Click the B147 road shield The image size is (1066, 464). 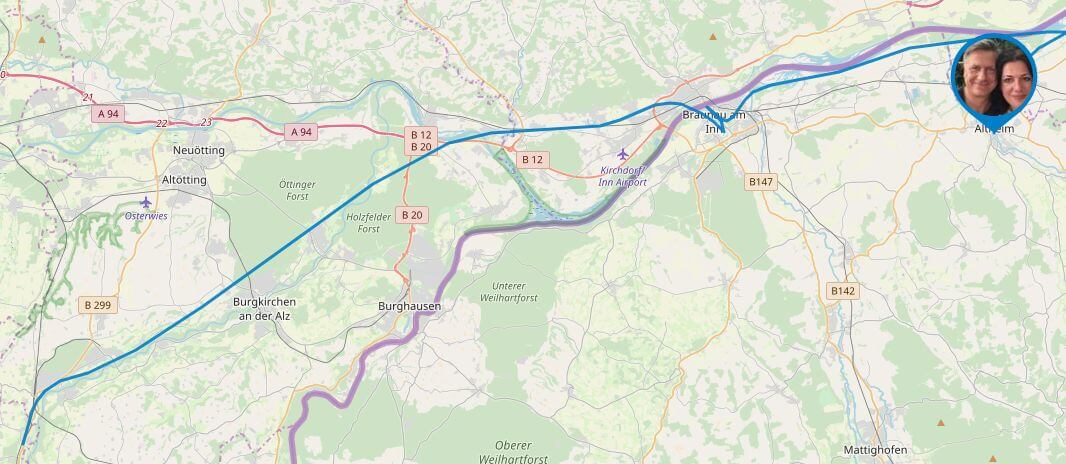click(x=761, y=181)
